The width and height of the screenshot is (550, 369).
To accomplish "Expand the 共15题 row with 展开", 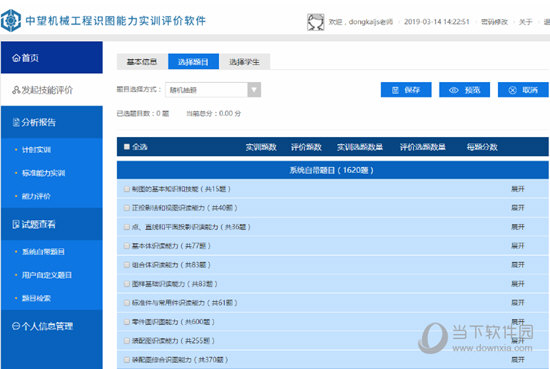I will (x=518, y=189).
